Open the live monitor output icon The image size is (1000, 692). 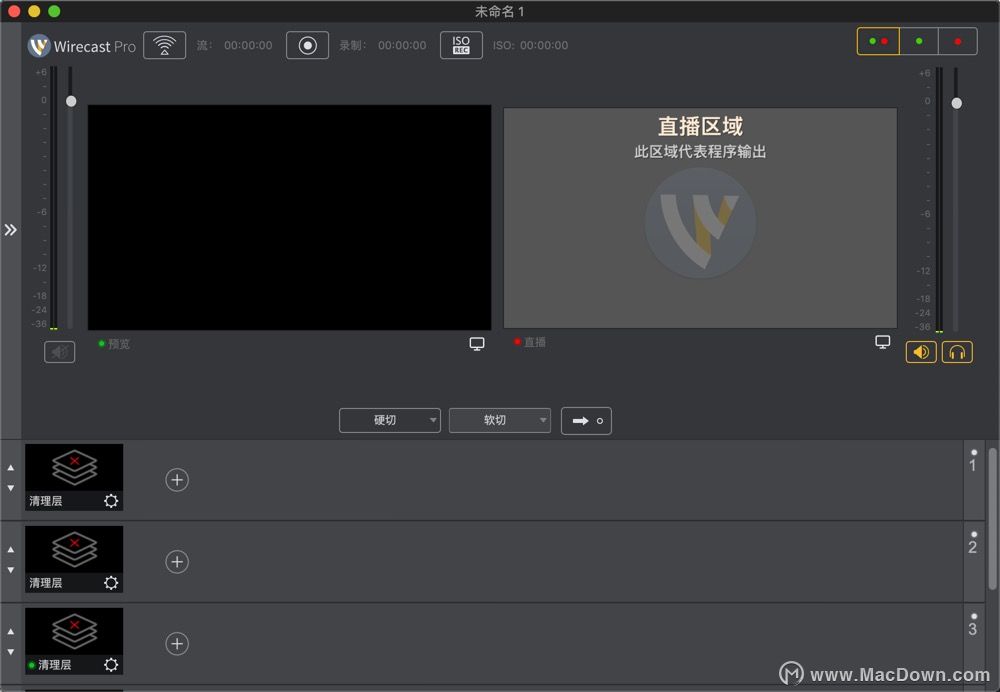882,342
